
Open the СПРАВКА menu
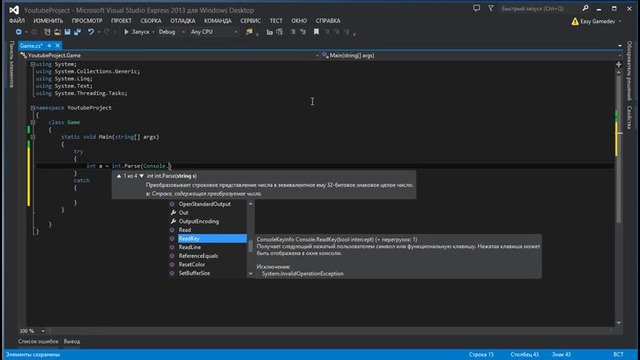tap(328, 20)
